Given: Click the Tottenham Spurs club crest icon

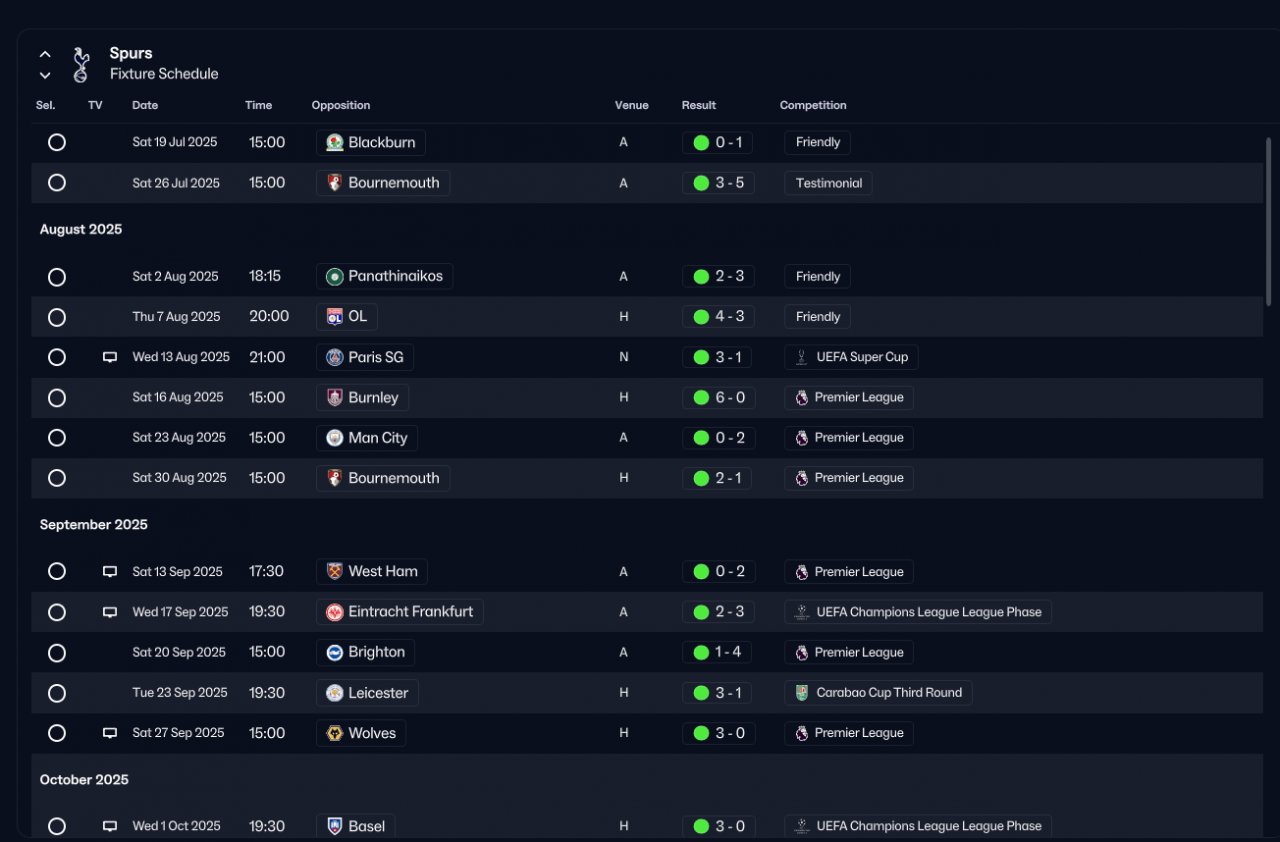Looking at the screenshot, I should (x=81, y=64).
